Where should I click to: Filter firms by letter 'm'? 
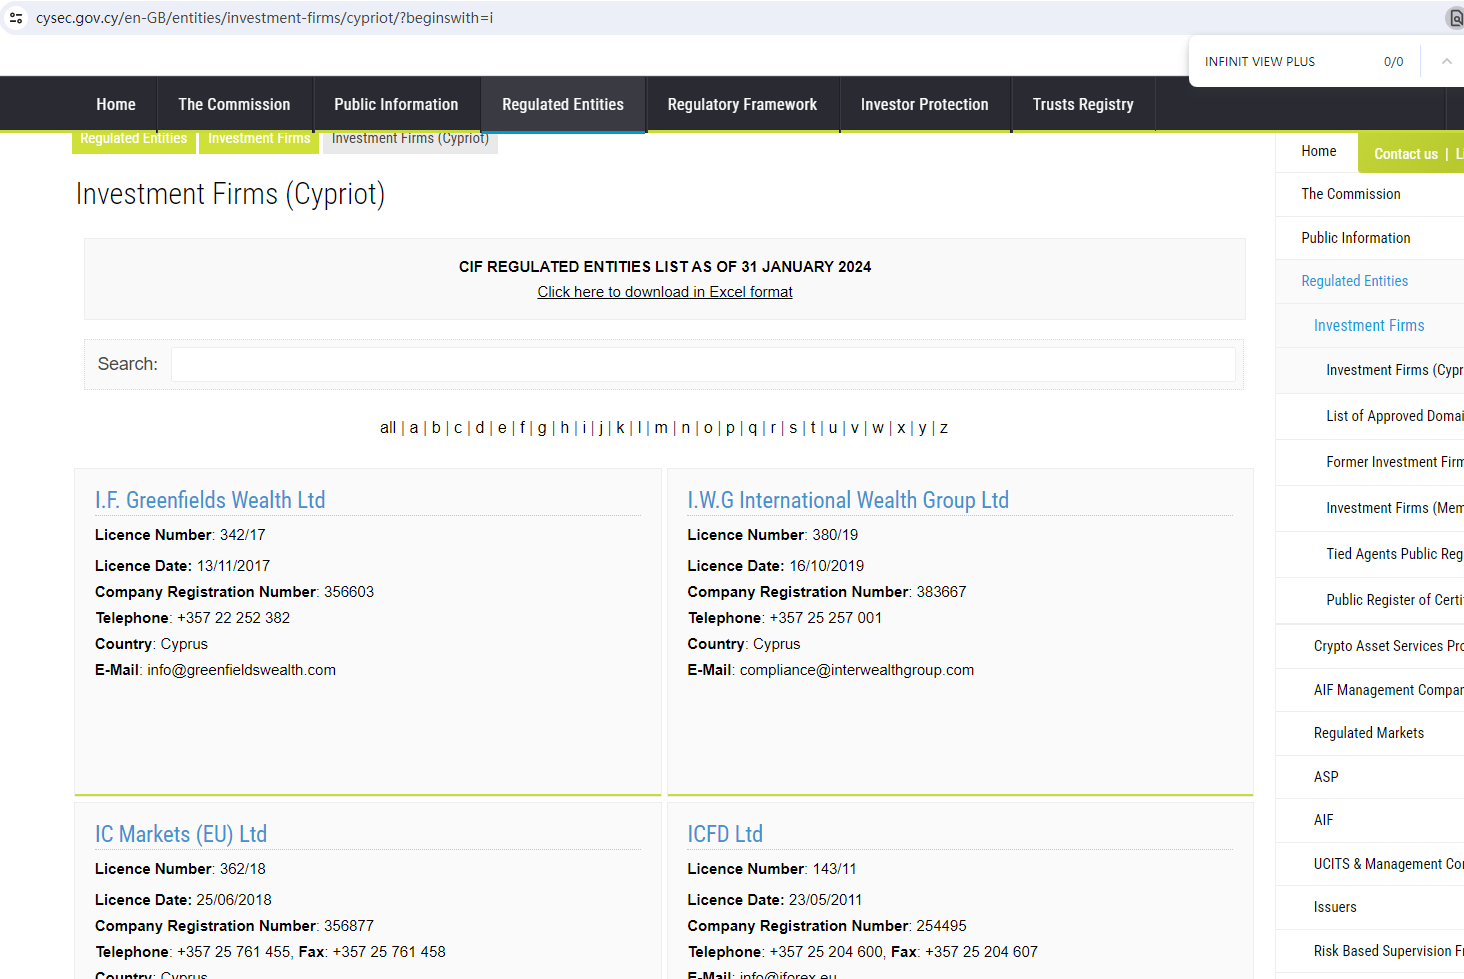click(661, 428)
